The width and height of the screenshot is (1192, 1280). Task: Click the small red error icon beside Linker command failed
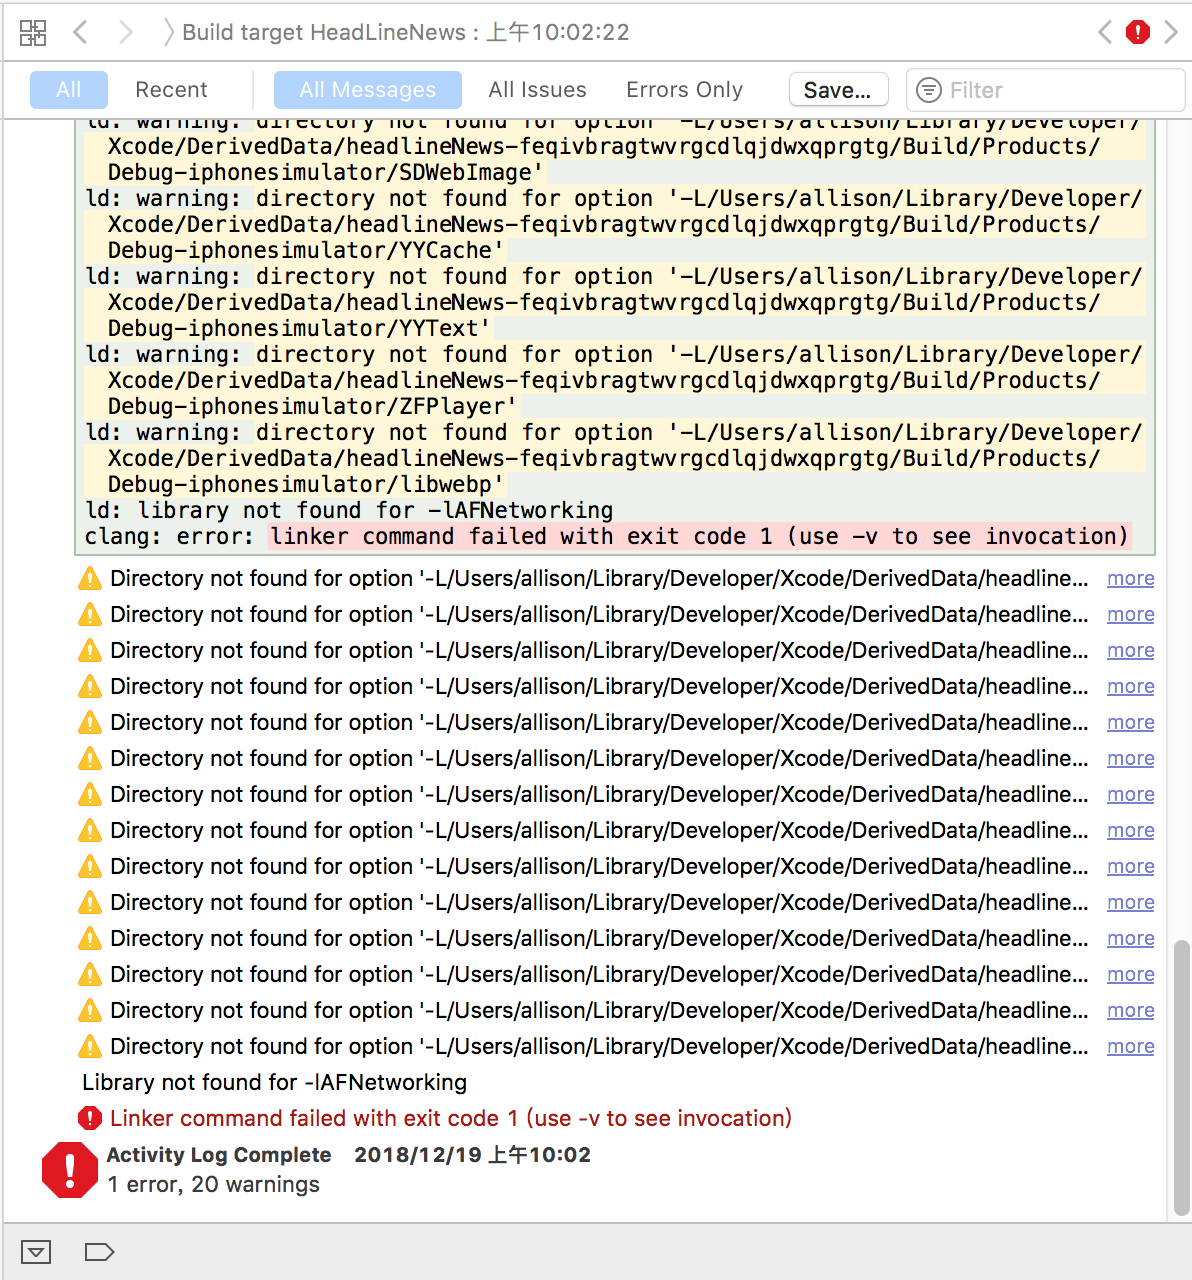(x=90, y=1119)
